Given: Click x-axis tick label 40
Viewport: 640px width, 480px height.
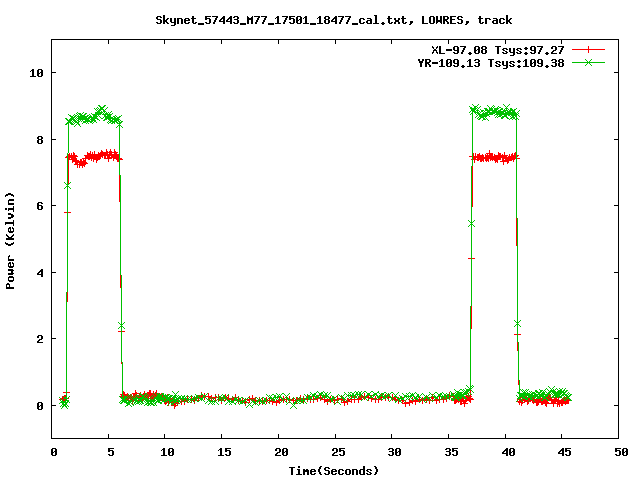Looking at the screenshot, I should coord(508,452).
